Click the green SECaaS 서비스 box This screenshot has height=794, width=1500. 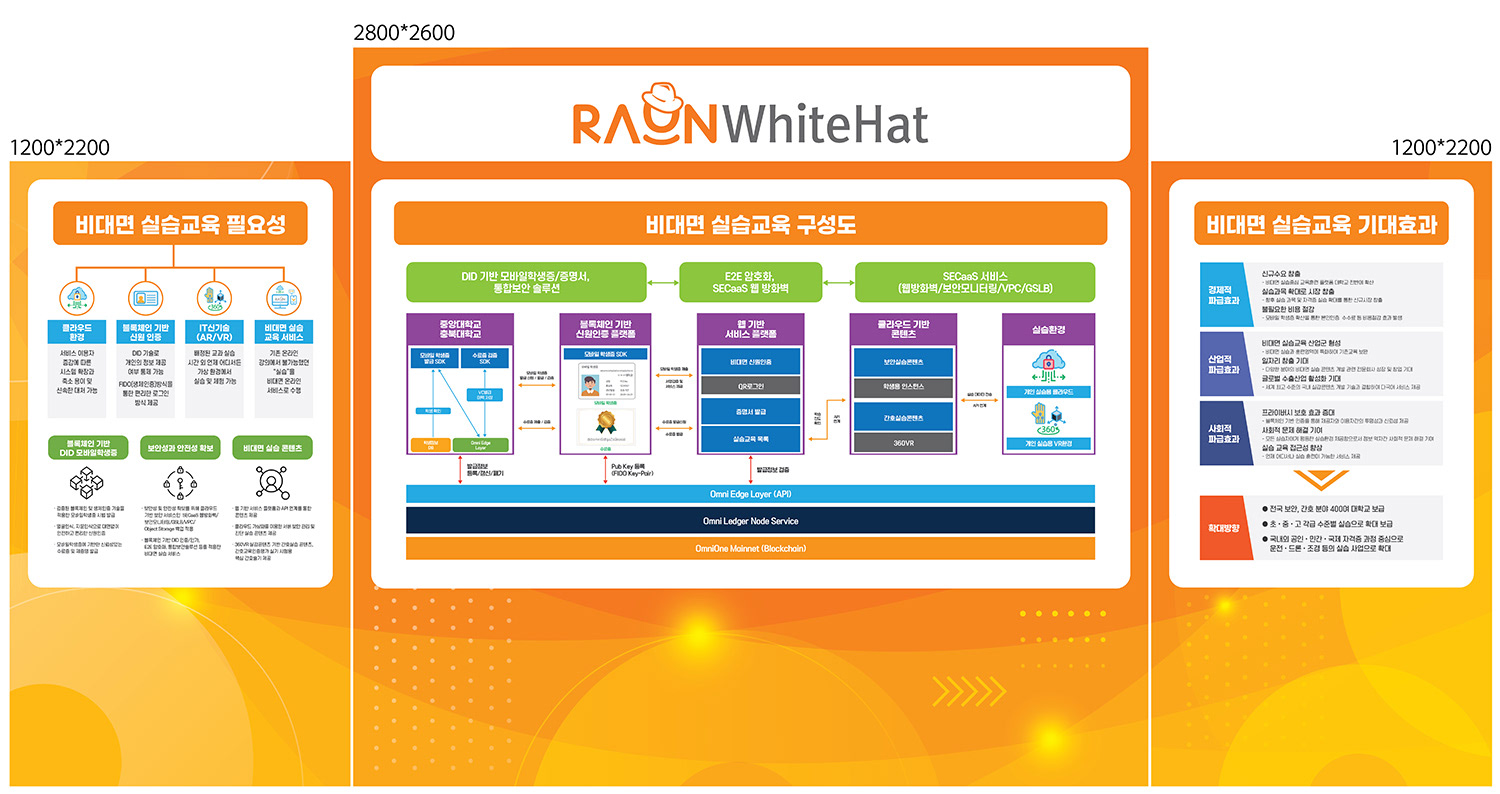pyautogui.click(x=975, y=282)
